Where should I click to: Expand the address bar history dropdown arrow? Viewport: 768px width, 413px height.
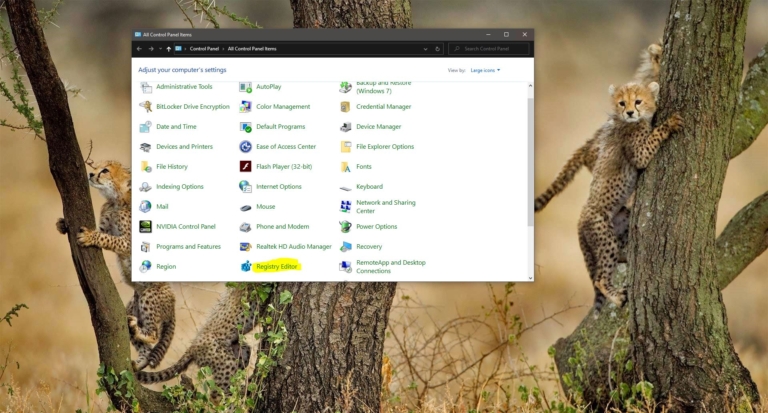click(x=425, y=49)
